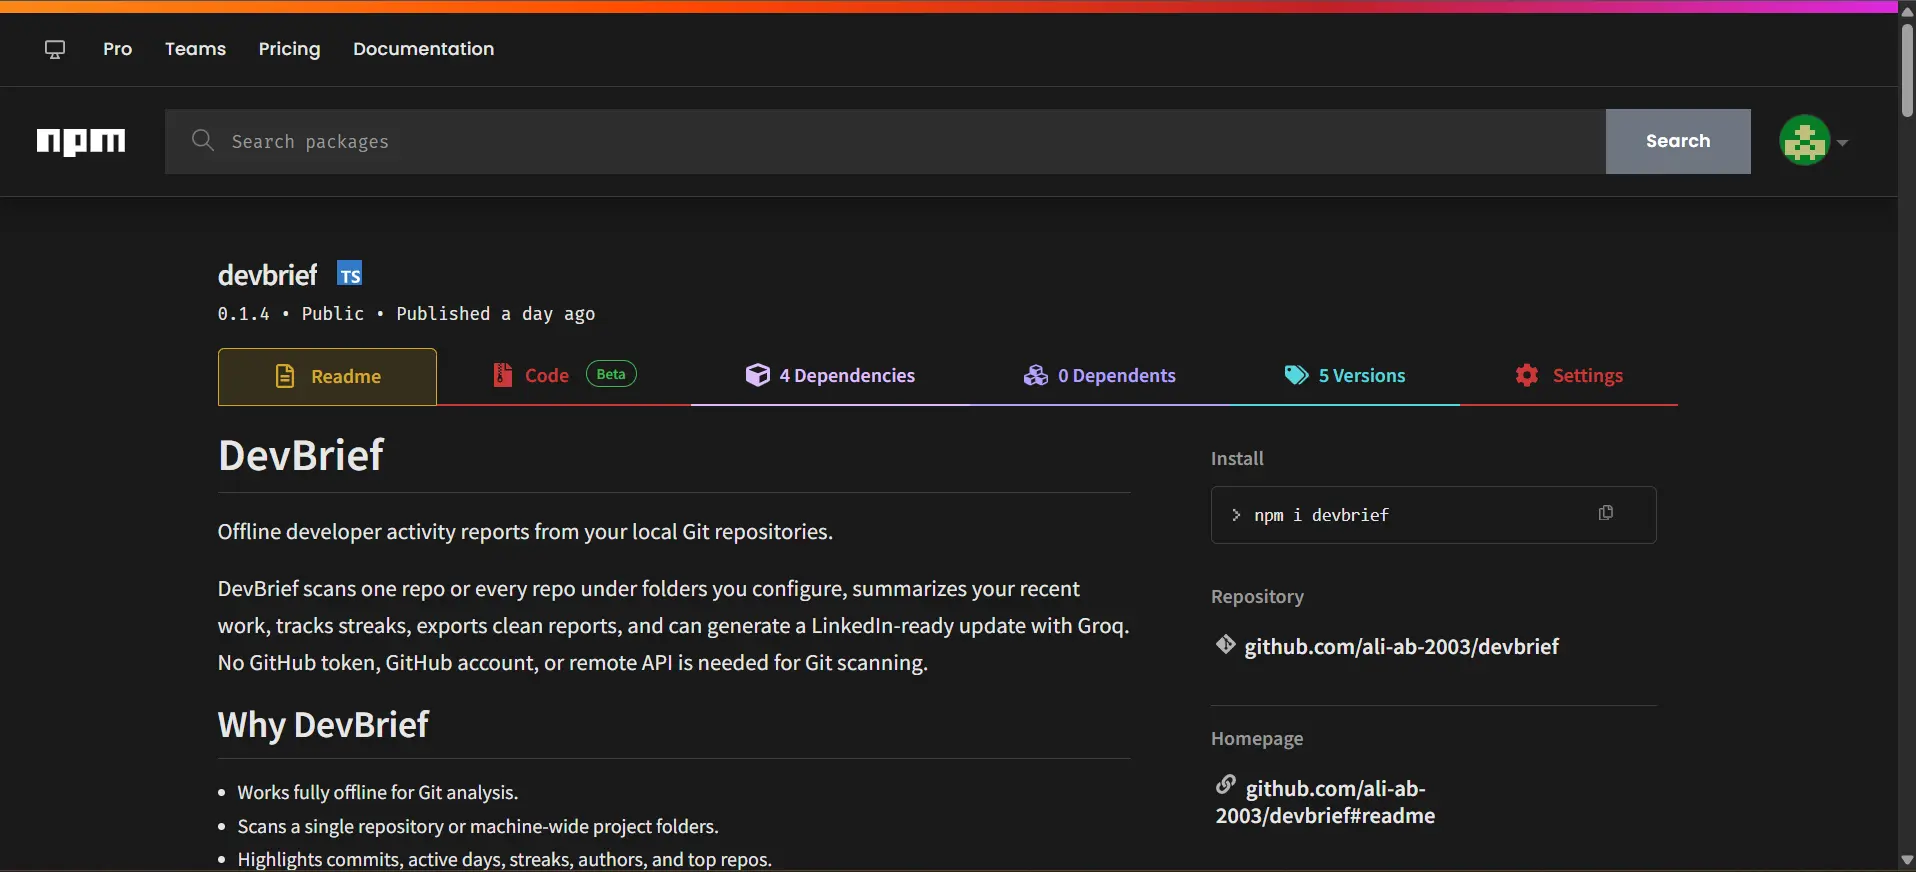Open Documentation
This screenshot has width=1916, height=872.
[x=423, y=49]
